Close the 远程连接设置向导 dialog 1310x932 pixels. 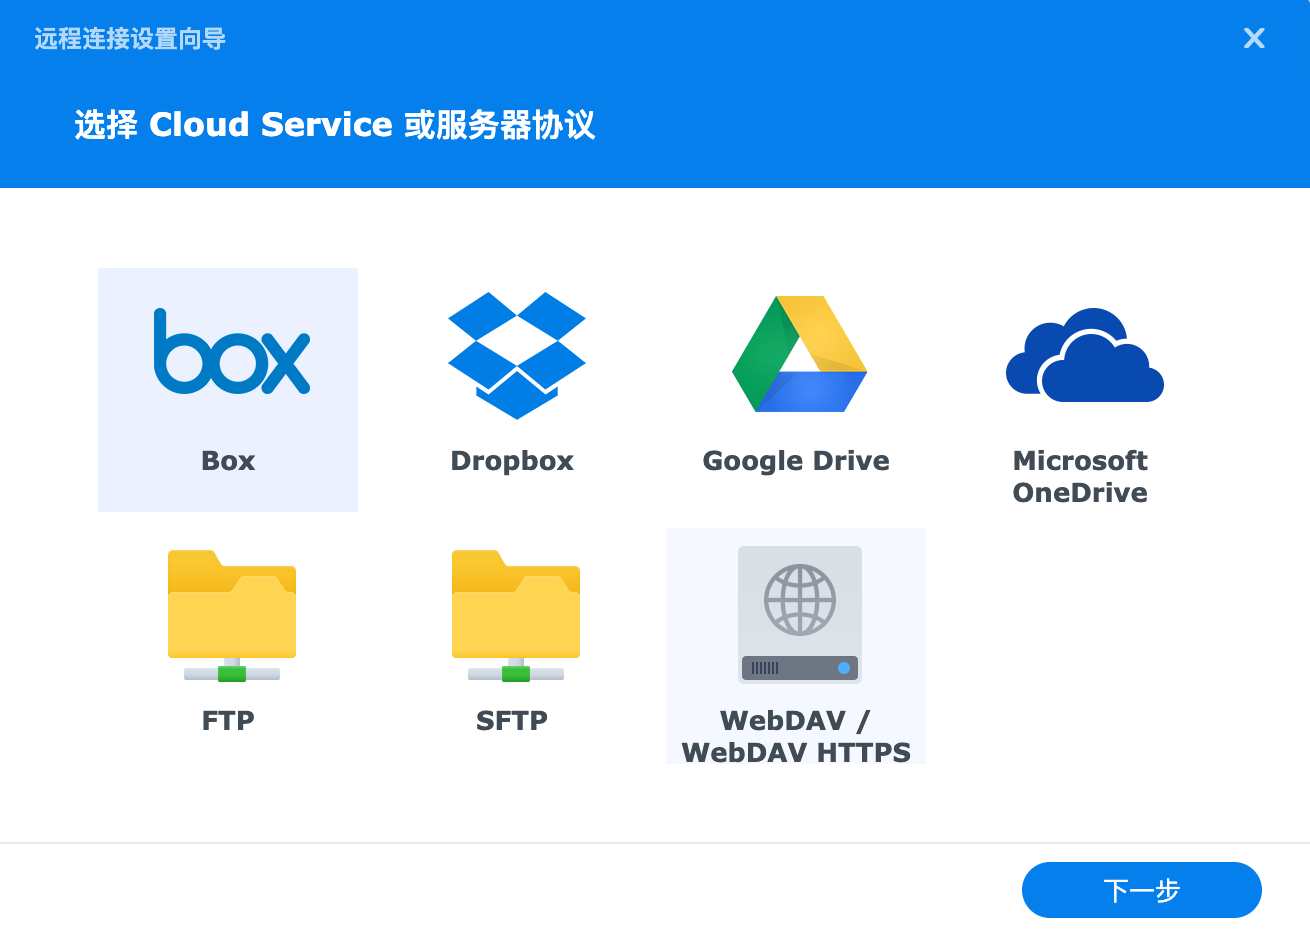pyautogui.click(x=1254, y=38)
